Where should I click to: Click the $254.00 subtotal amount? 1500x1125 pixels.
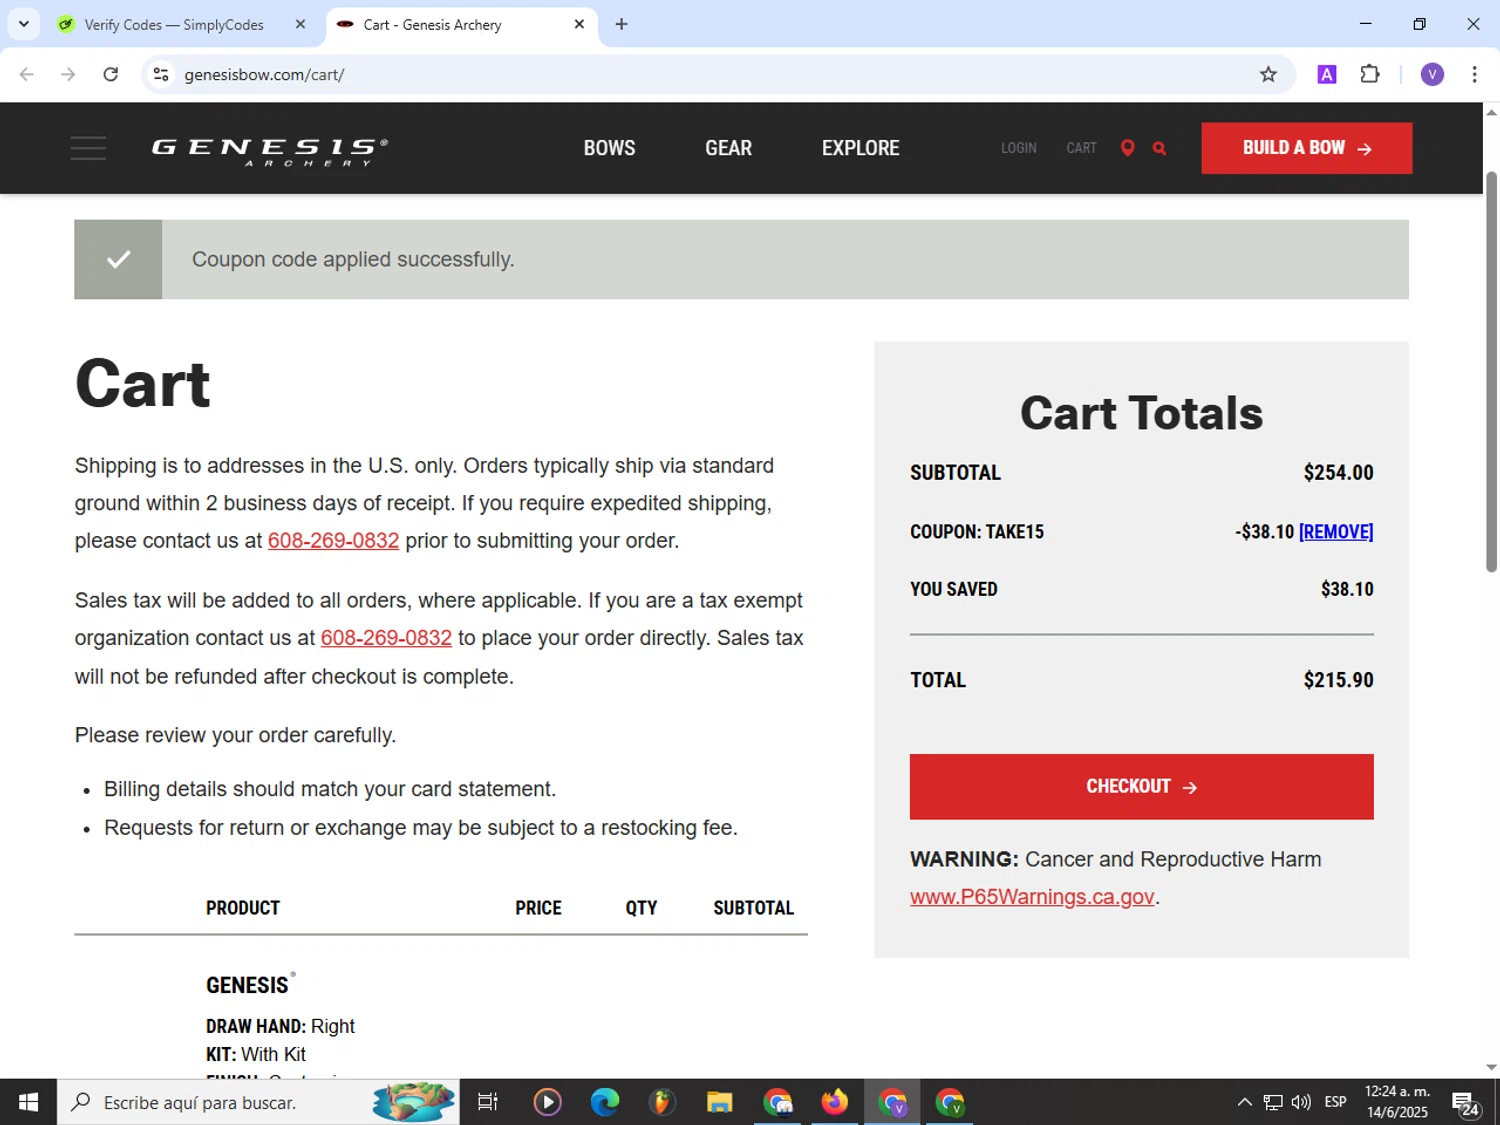pos(1338,473)
